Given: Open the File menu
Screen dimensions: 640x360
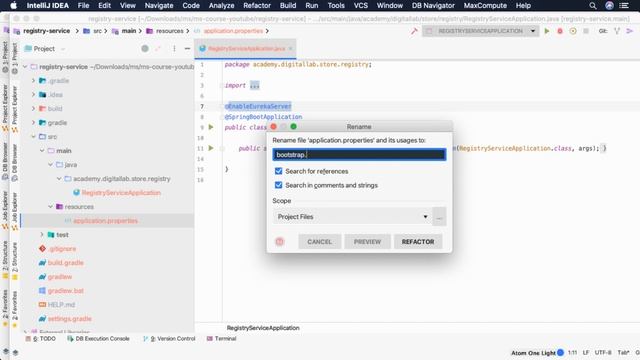Looking at the screenshot, I should [83, 6].
